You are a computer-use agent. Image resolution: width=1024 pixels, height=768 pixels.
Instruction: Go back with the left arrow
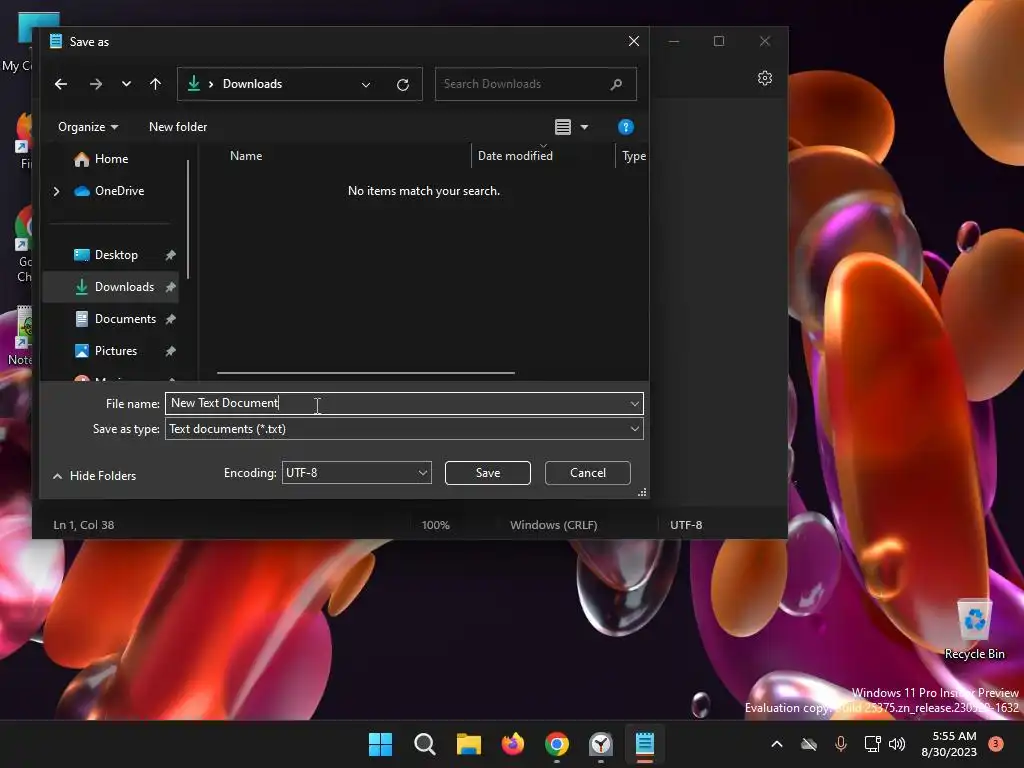61,84
